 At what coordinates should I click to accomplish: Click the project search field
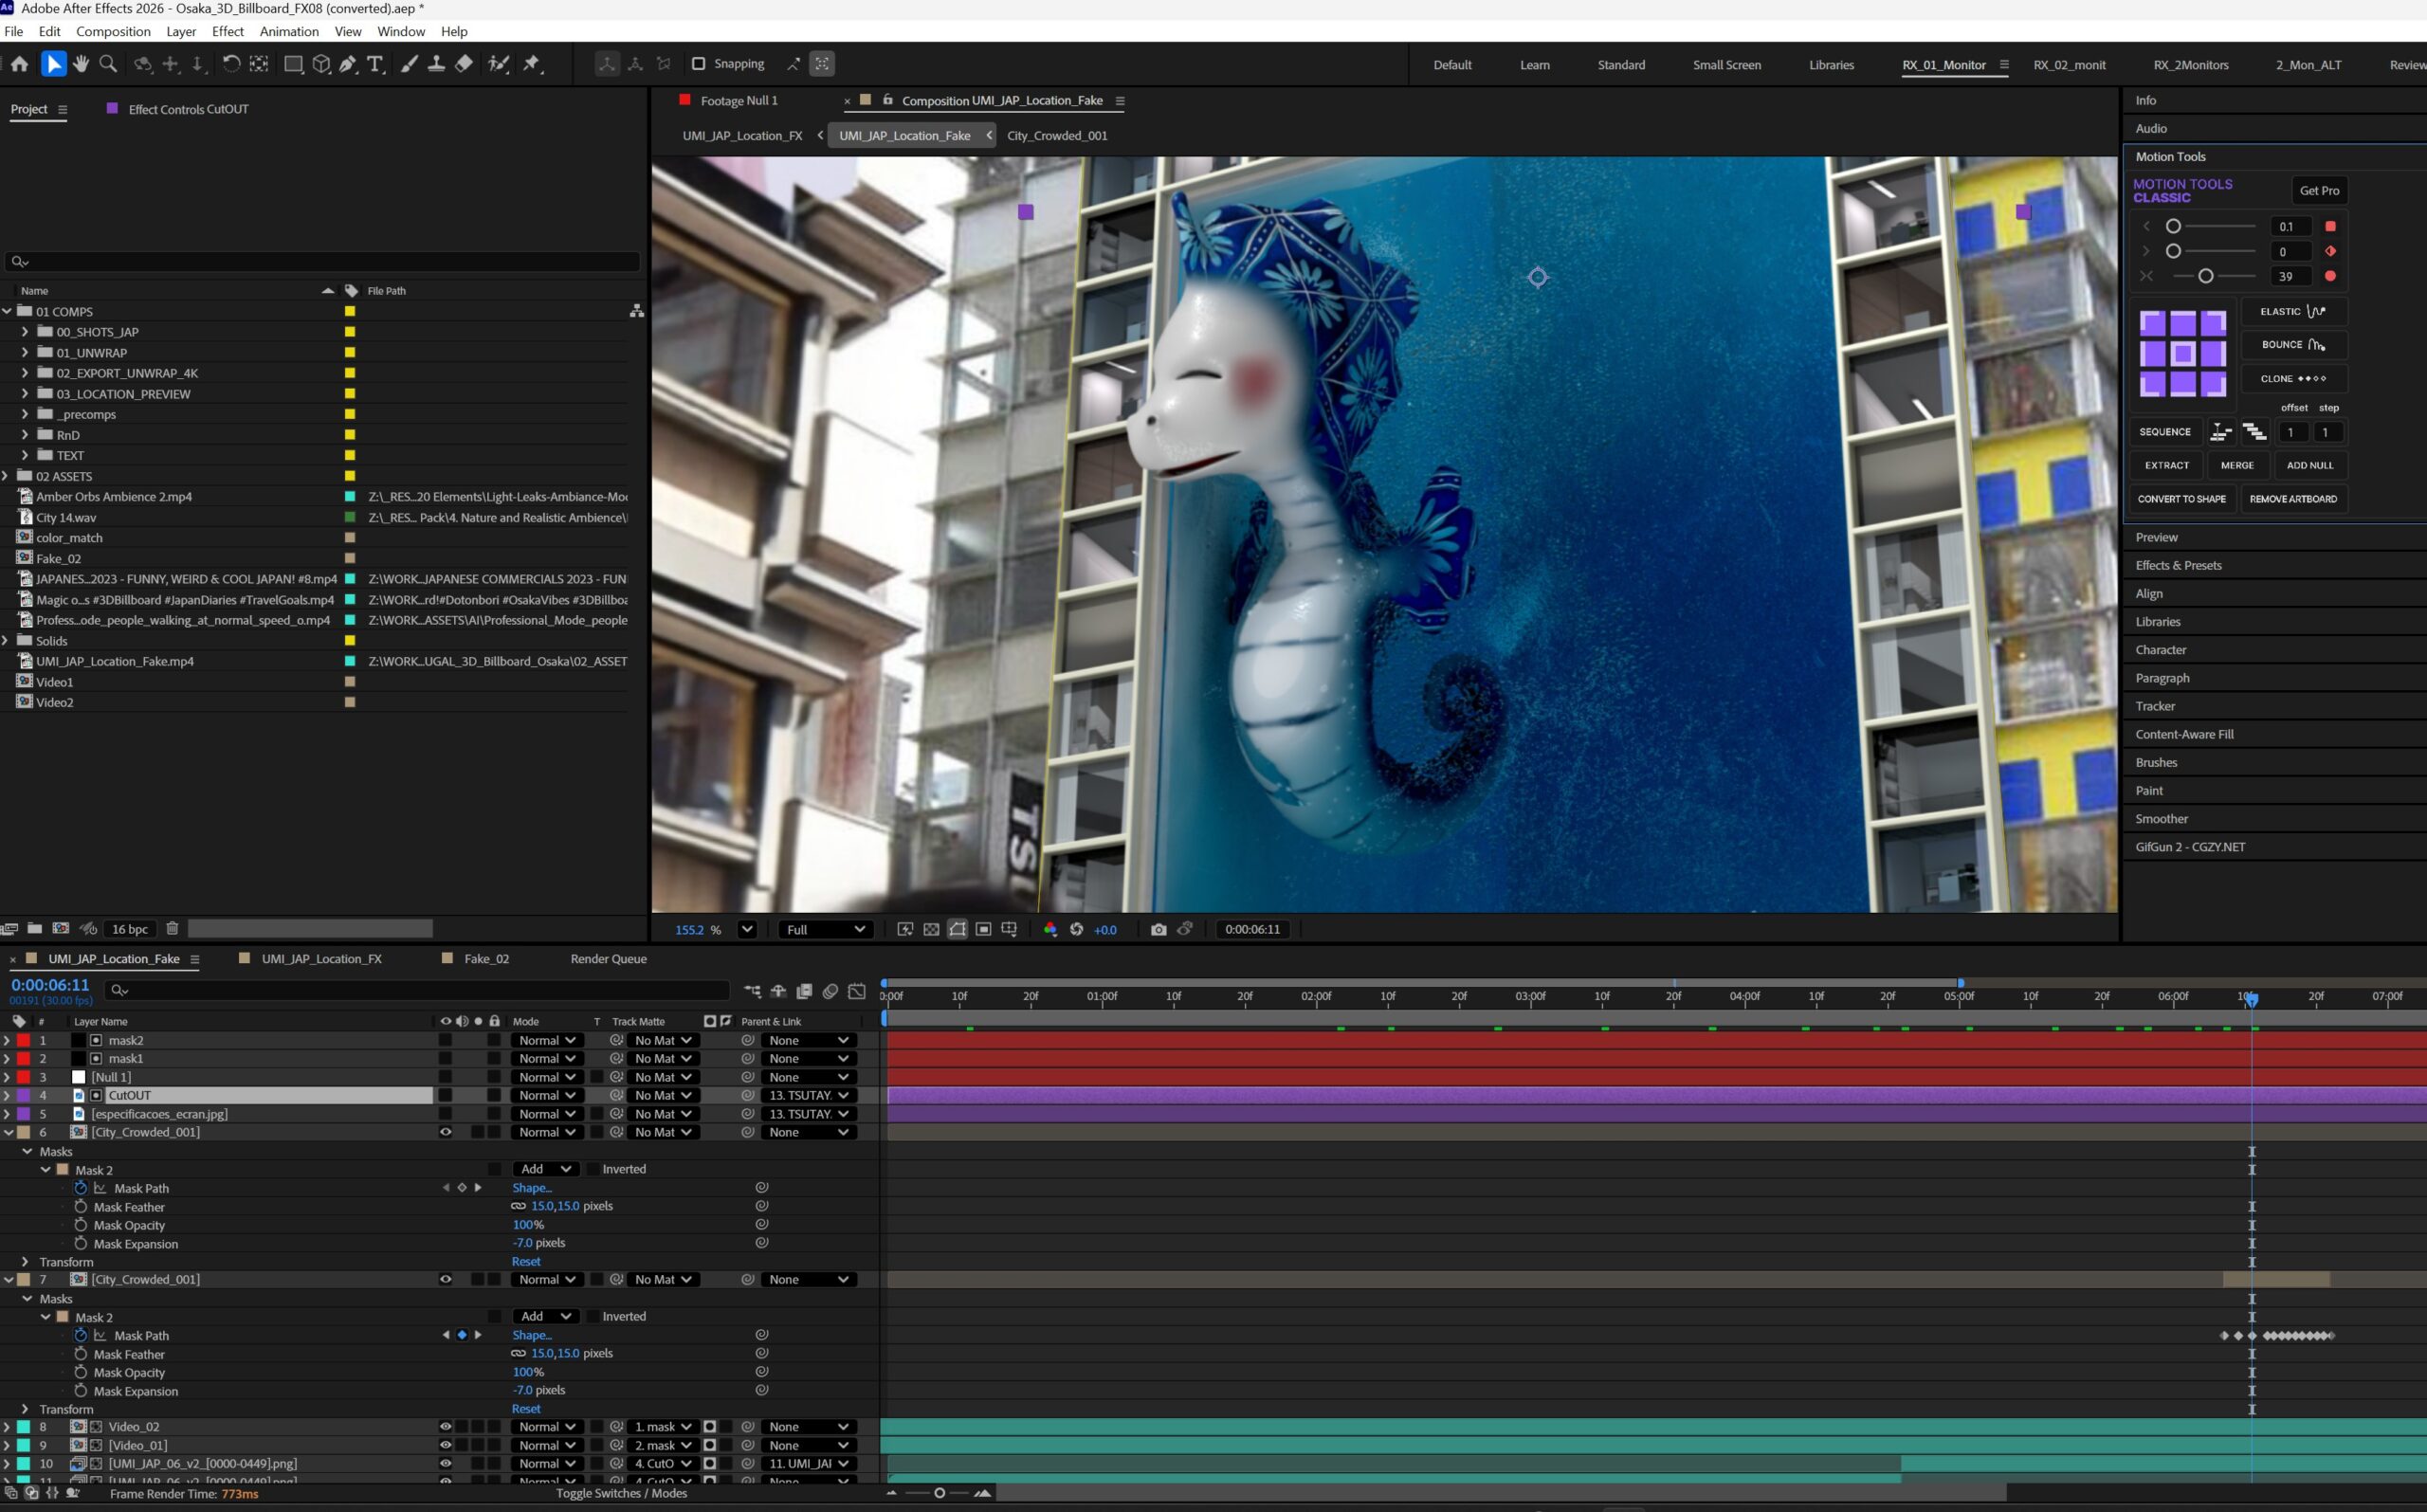(x=322, y=262)
